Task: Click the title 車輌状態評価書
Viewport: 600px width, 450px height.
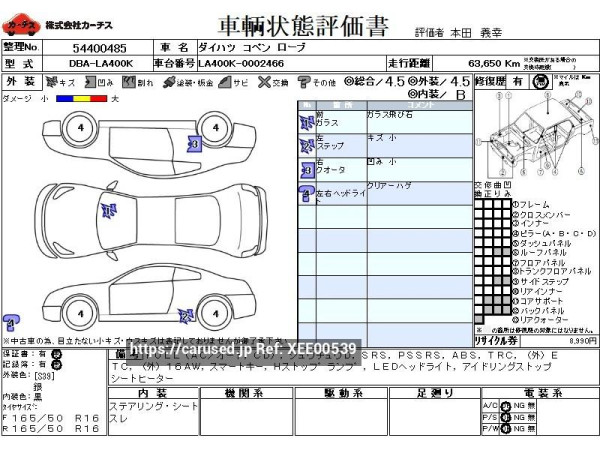Action: 303,26
